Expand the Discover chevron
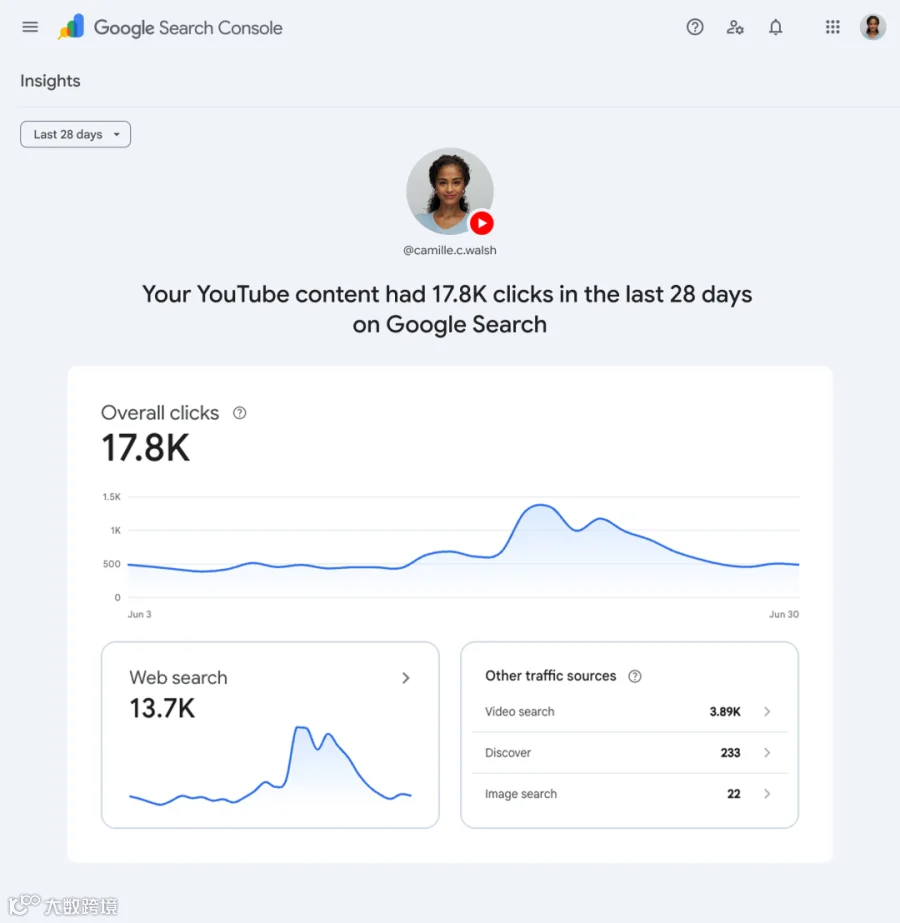This screenshot has height=923, width=900. point(767,753)
